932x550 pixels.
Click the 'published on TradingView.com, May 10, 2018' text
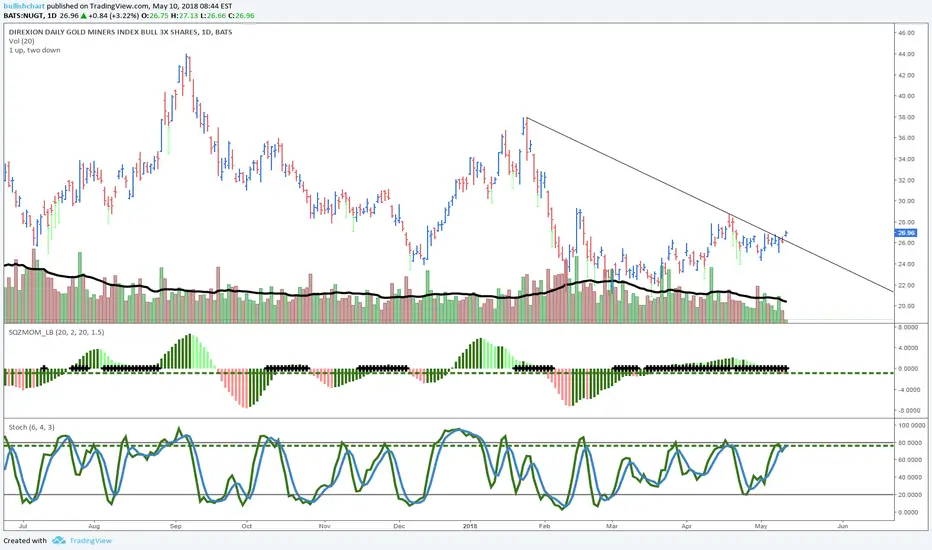[x=124, y=7]
